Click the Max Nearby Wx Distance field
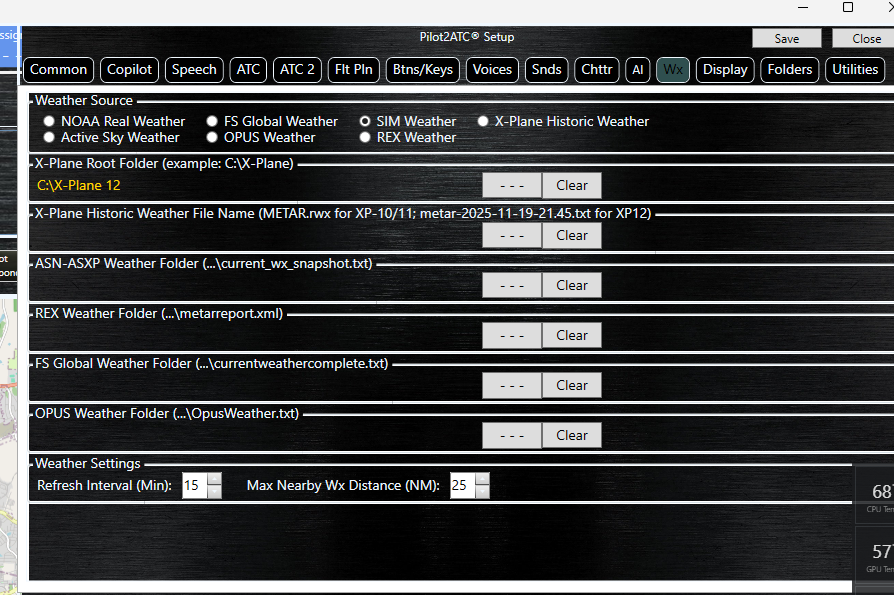Image resolution: width=894 pixels, height=595 pixels. point(462,486)
